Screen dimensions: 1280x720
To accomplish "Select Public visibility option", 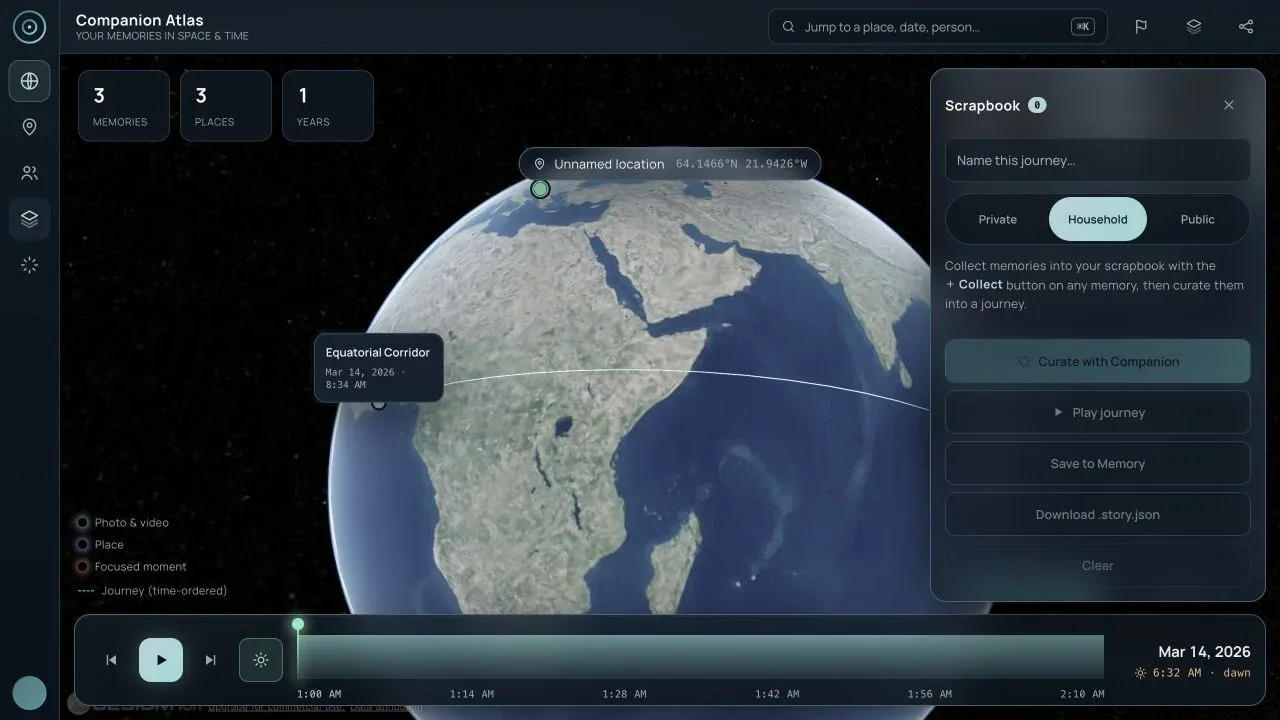I will pyautogui.click(x=1197, y=219).
